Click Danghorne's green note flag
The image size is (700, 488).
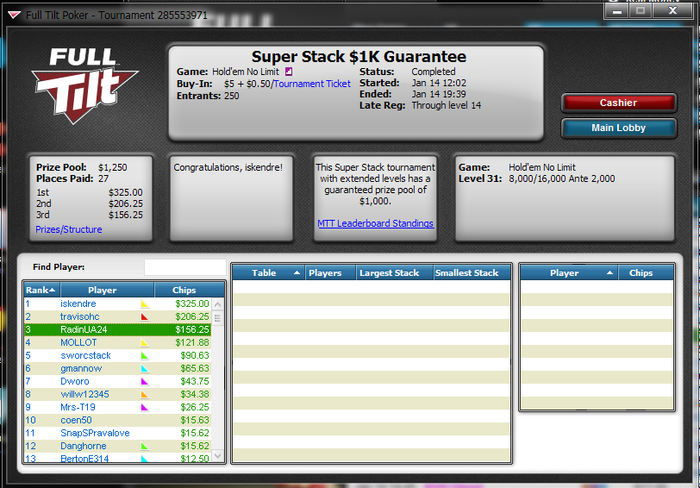pyautogui.click(x=145, y=446)
